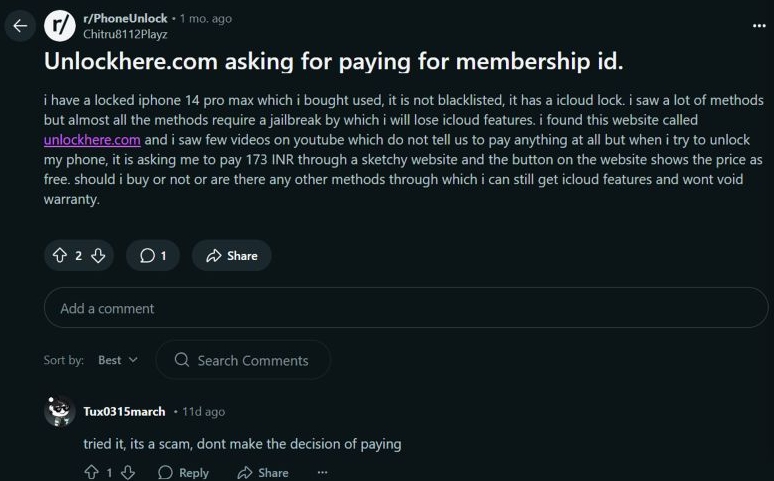
Task: Open the r/PhoneUnlock community avatar
Action: [x=61, y=26]
